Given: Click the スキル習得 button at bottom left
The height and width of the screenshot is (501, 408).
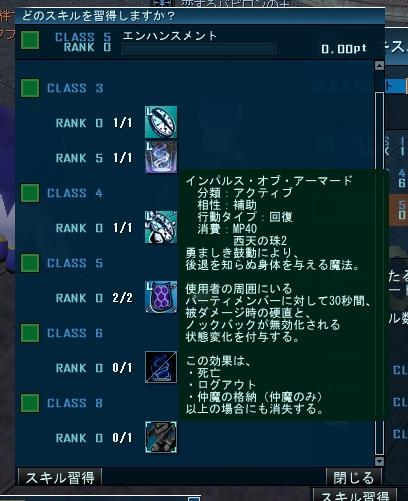Looking at the screenshot, I should click(x=60, y=478).
